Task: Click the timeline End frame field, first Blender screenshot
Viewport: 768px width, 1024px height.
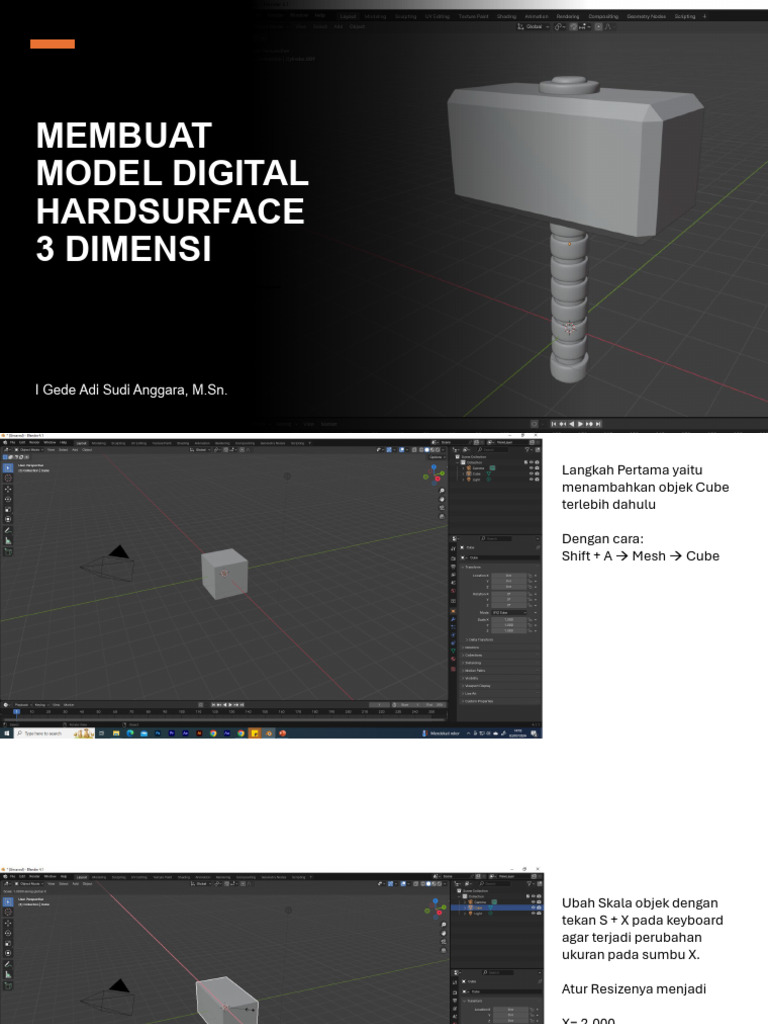Action: (434, 705)
